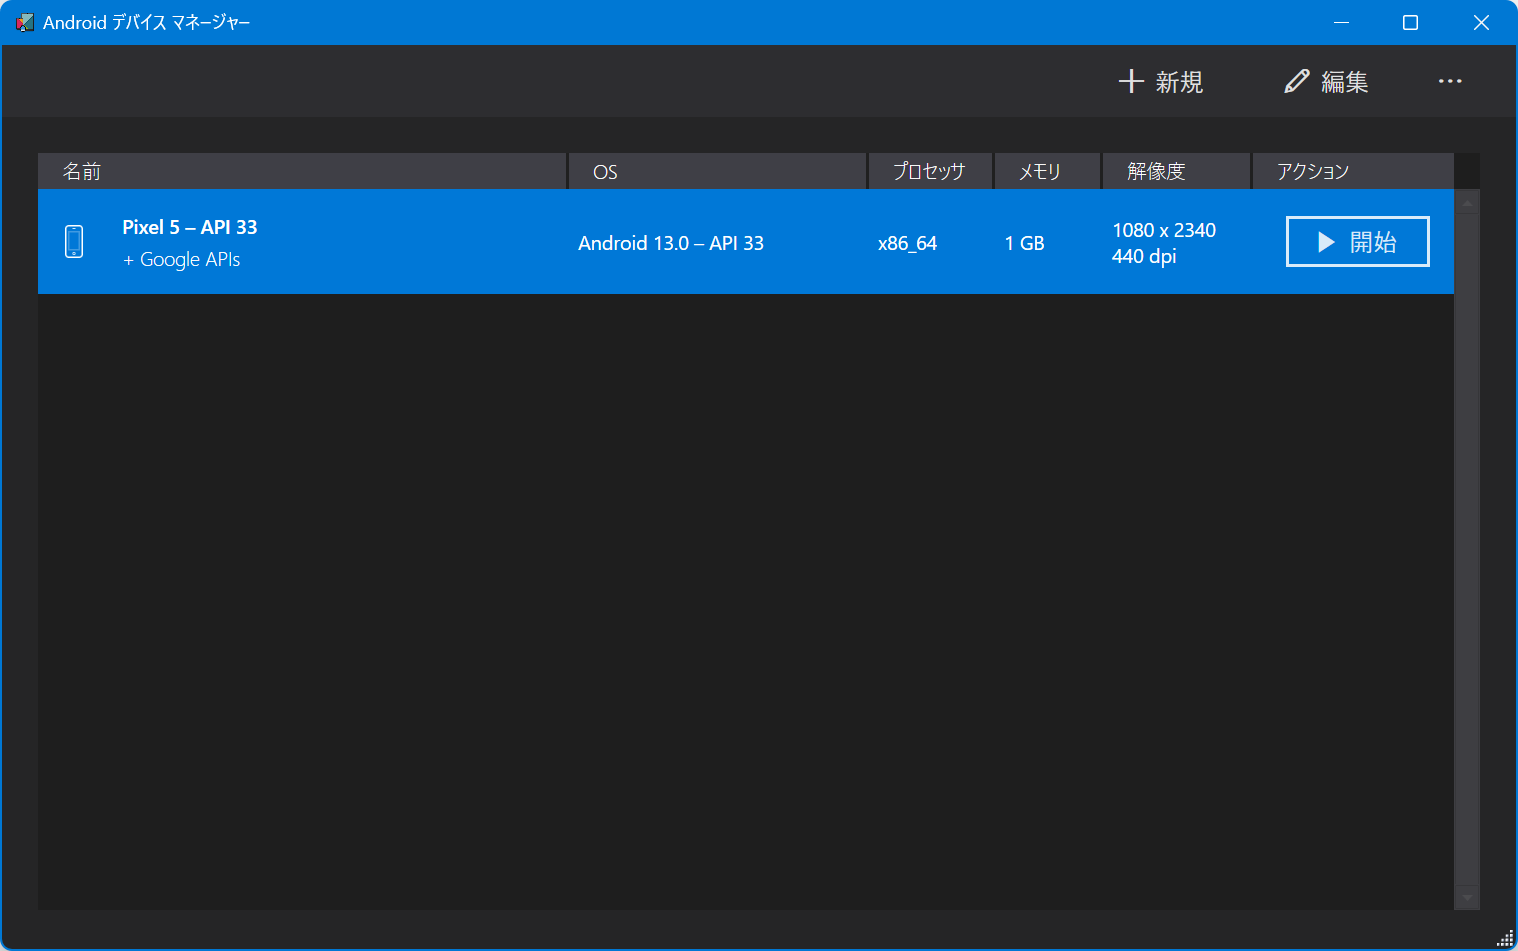Click the scrollbar up arrow
The height and width of the screenshot is (951, 1518).
[1467, 203]
